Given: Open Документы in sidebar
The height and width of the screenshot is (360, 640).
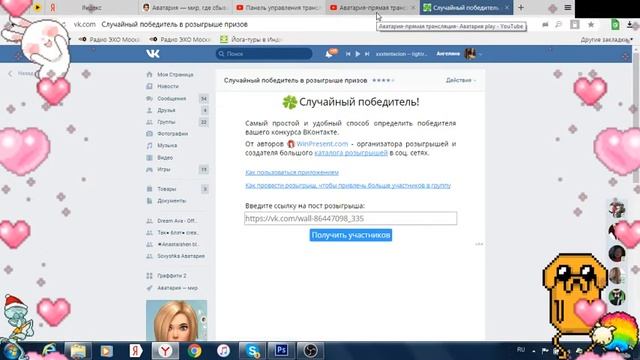Looking at the screenshot, I should click(x=171, y=201).
